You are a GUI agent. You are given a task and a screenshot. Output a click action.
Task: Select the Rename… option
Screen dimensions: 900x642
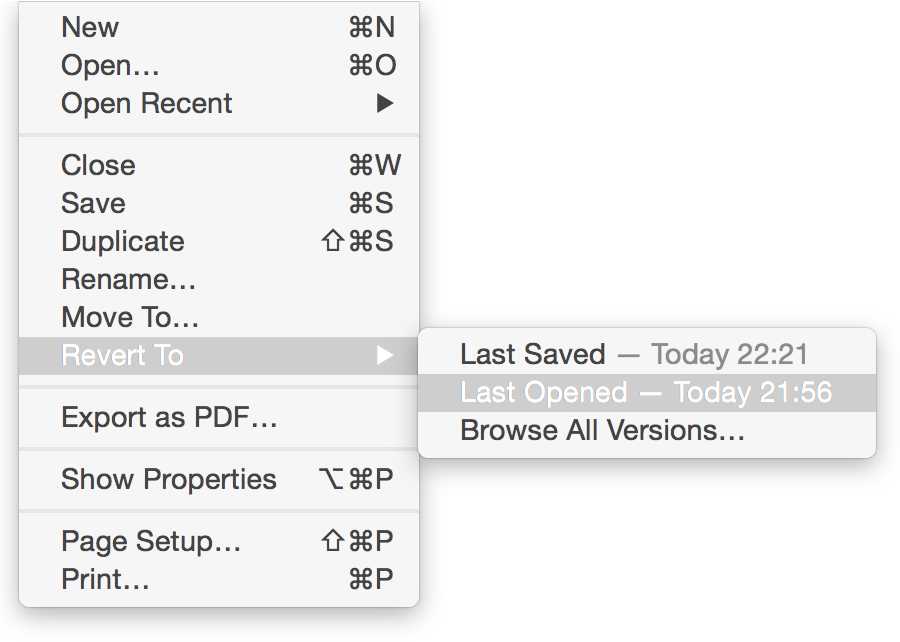pyautogui.click(x=219, y=279)
